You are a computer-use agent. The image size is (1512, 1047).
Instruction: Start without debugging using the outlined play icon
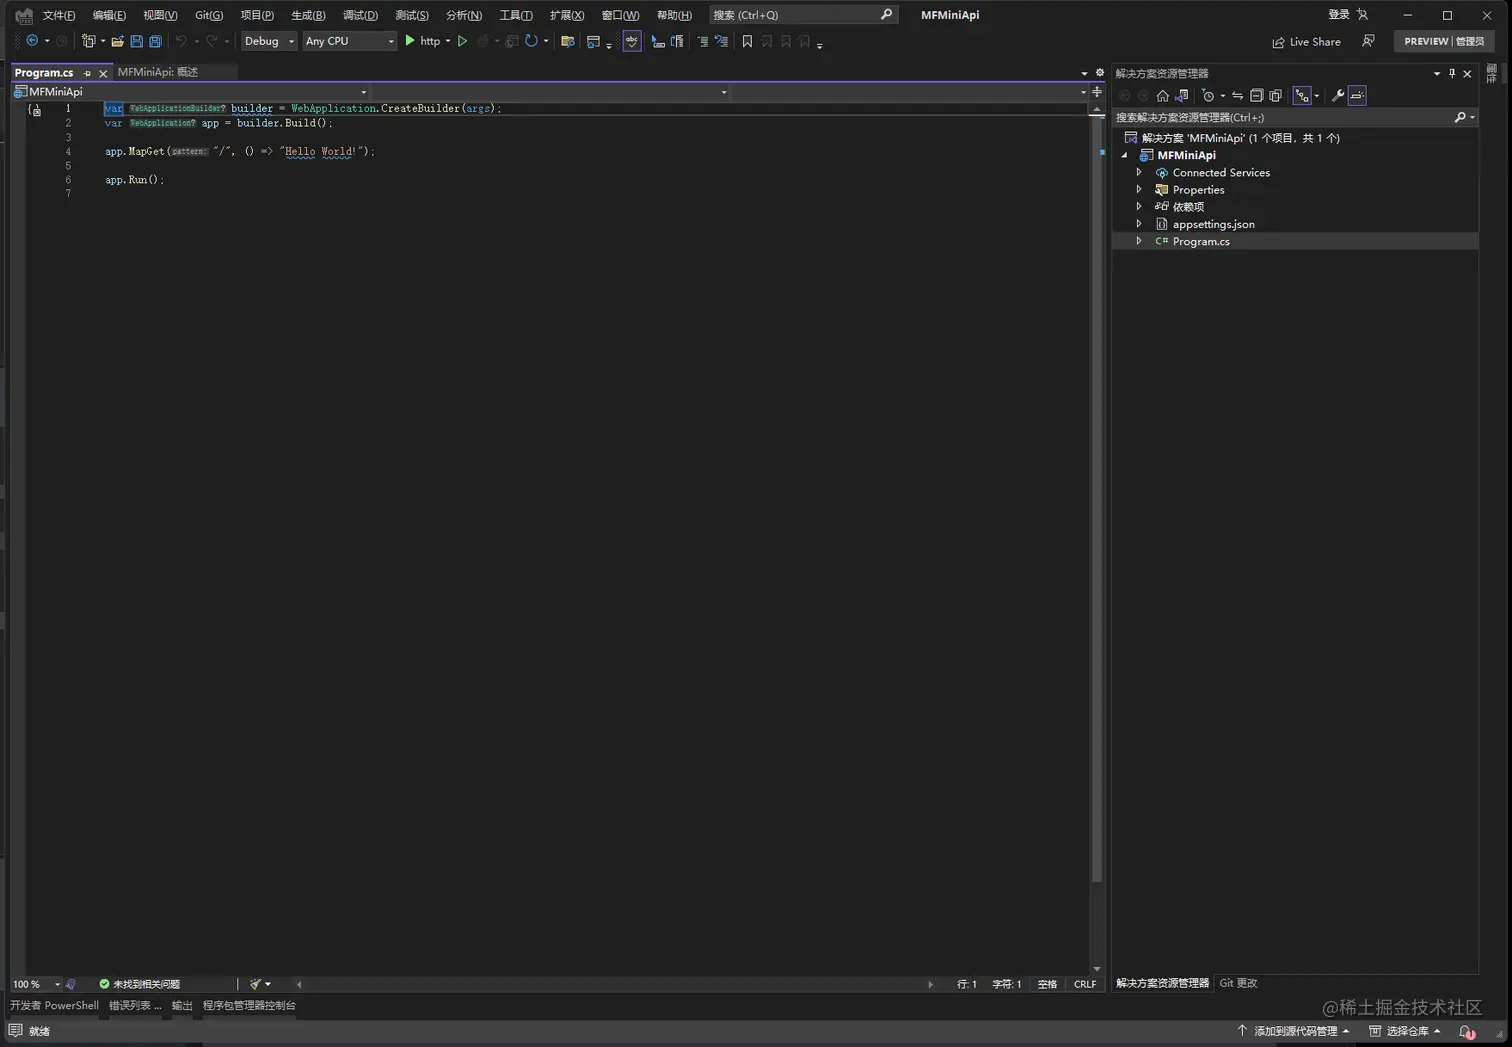click(462, 41)
